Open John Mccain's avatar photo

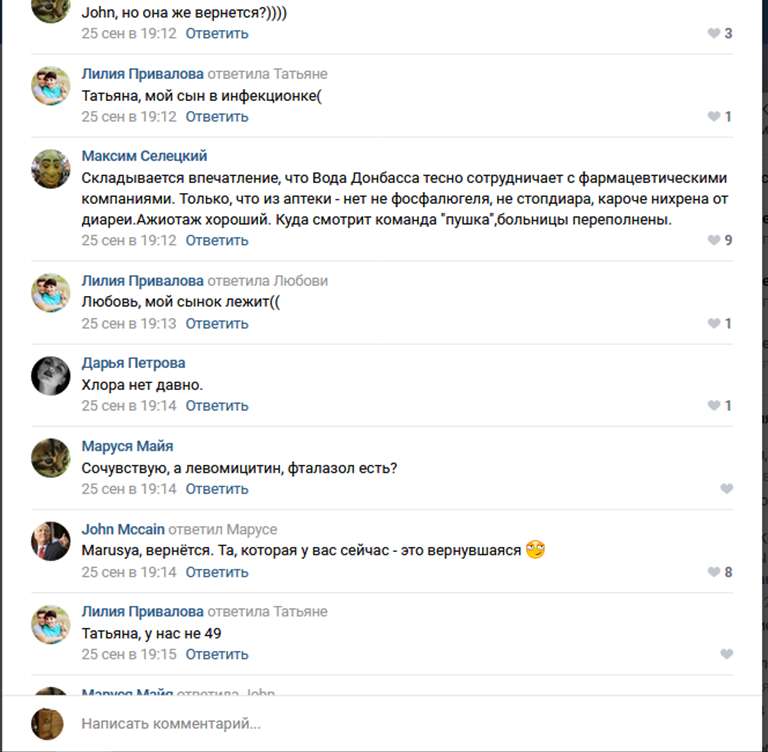[x=51, y=541]
